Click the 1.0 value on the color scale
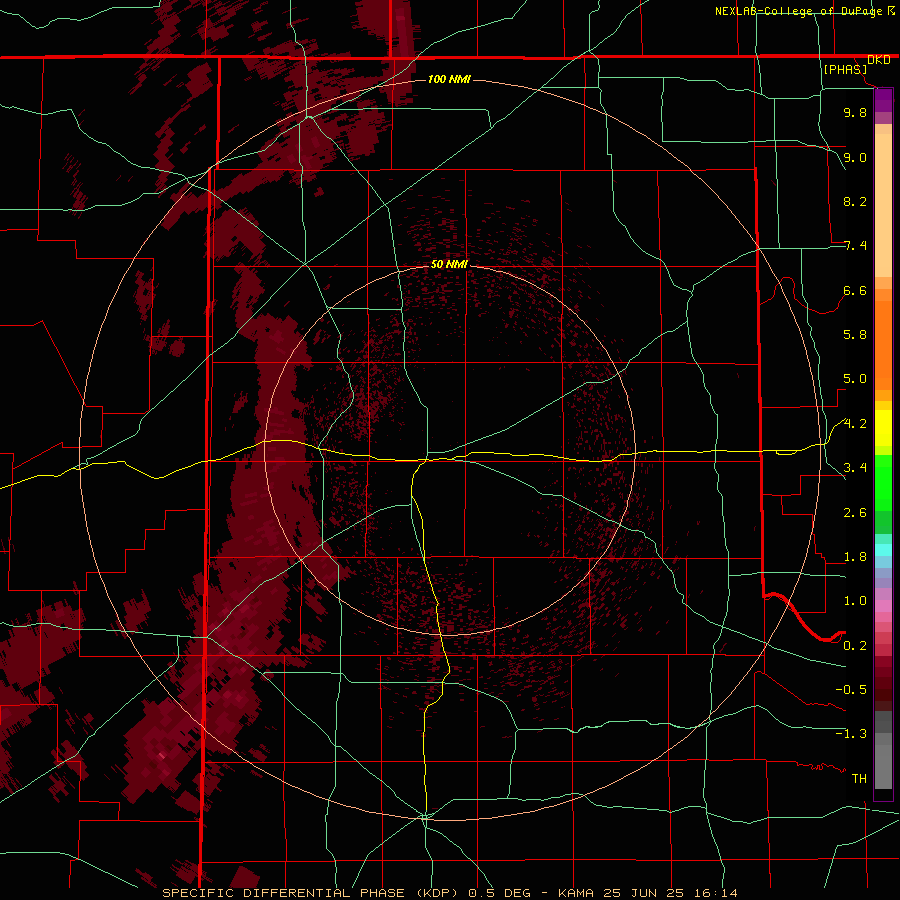Screen dimensions: 900x900 pos(855,601)
